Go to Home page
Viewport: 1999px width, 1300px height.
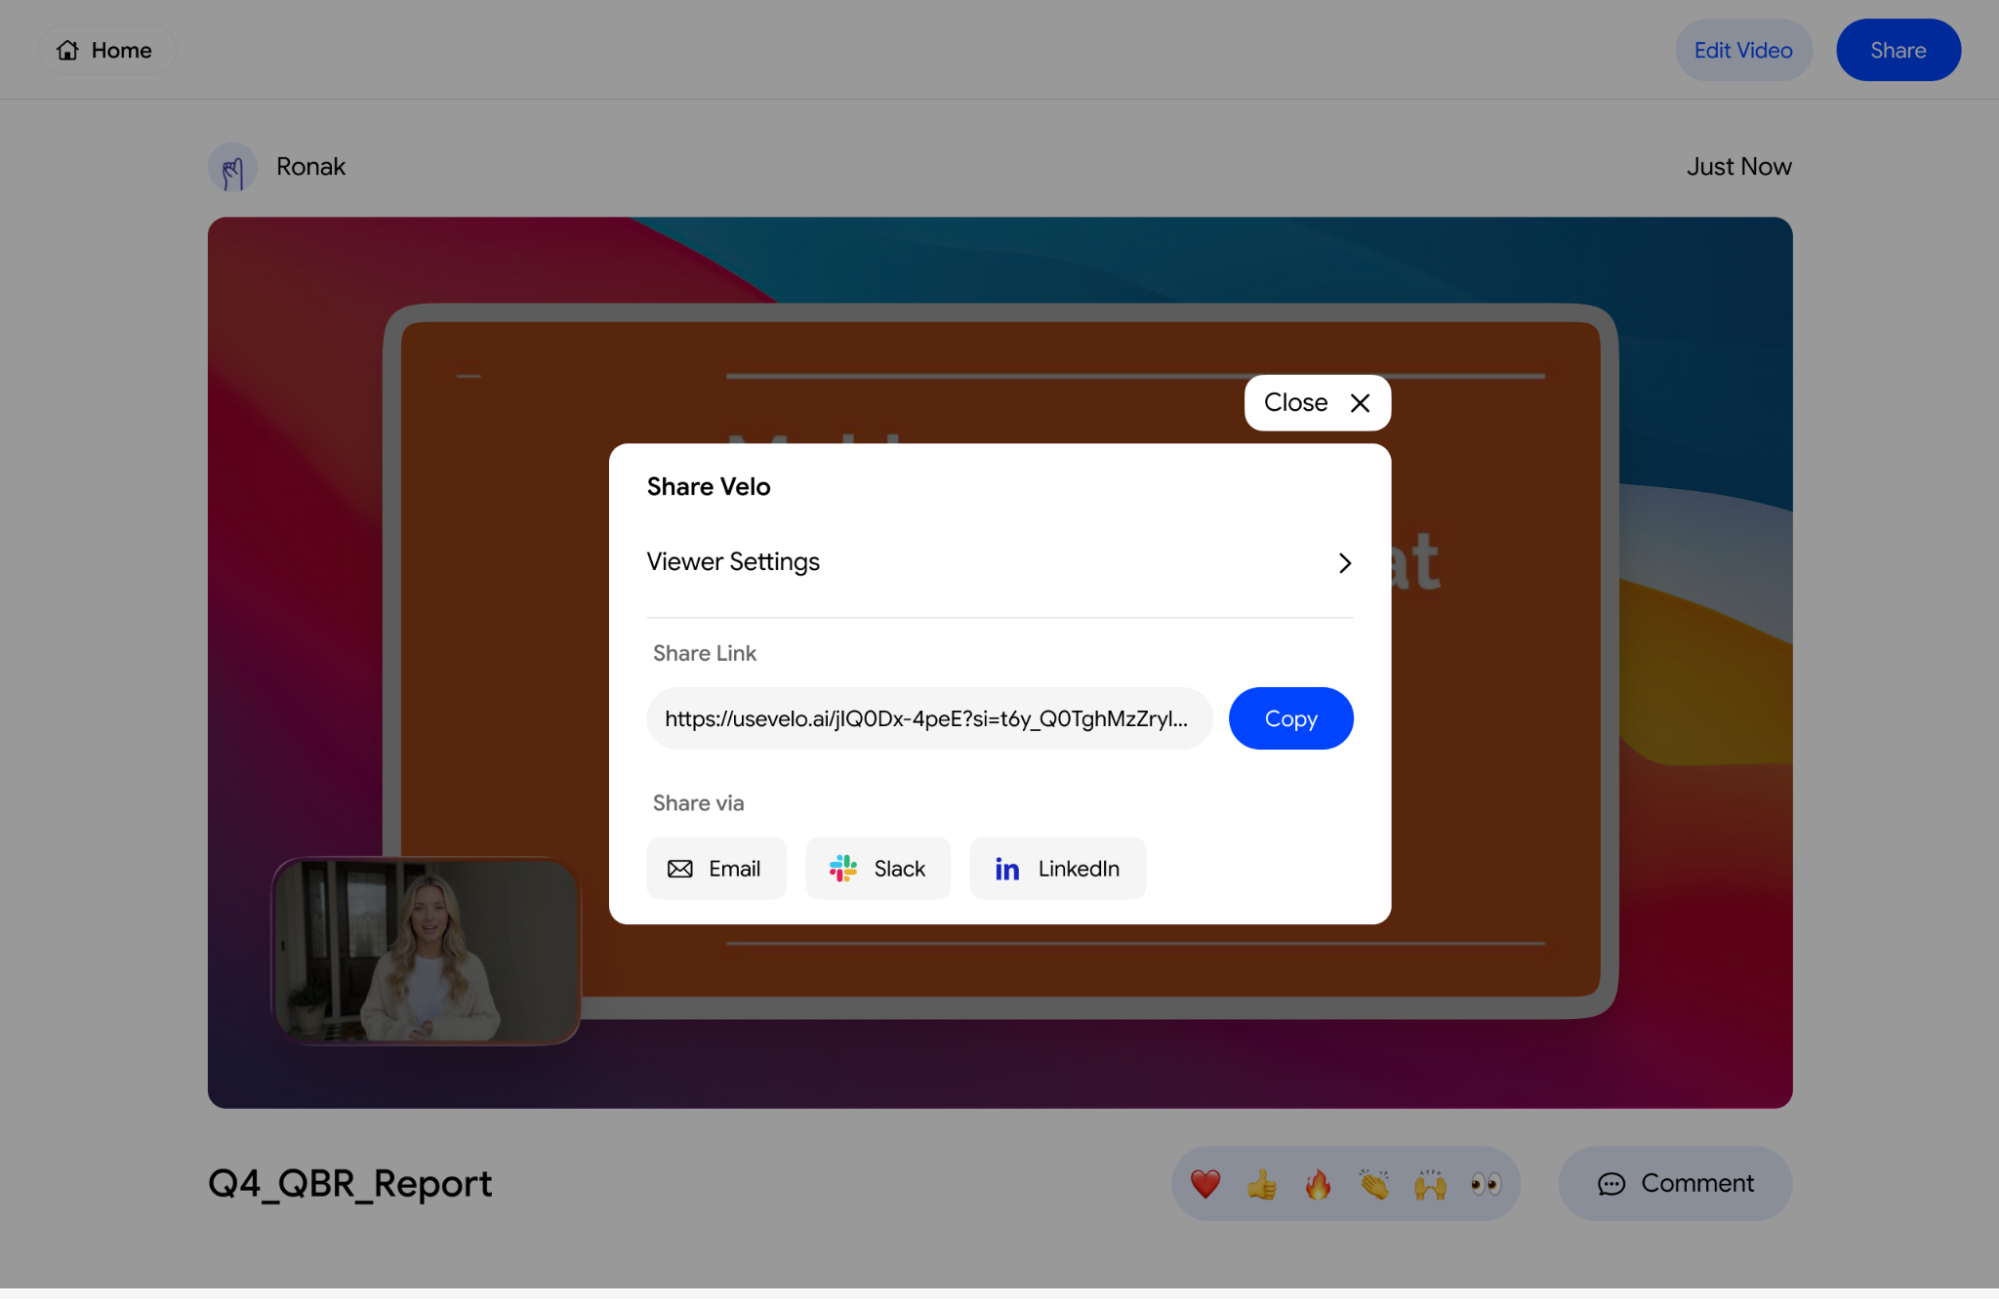pyautogui.click(x=105, y=50)
